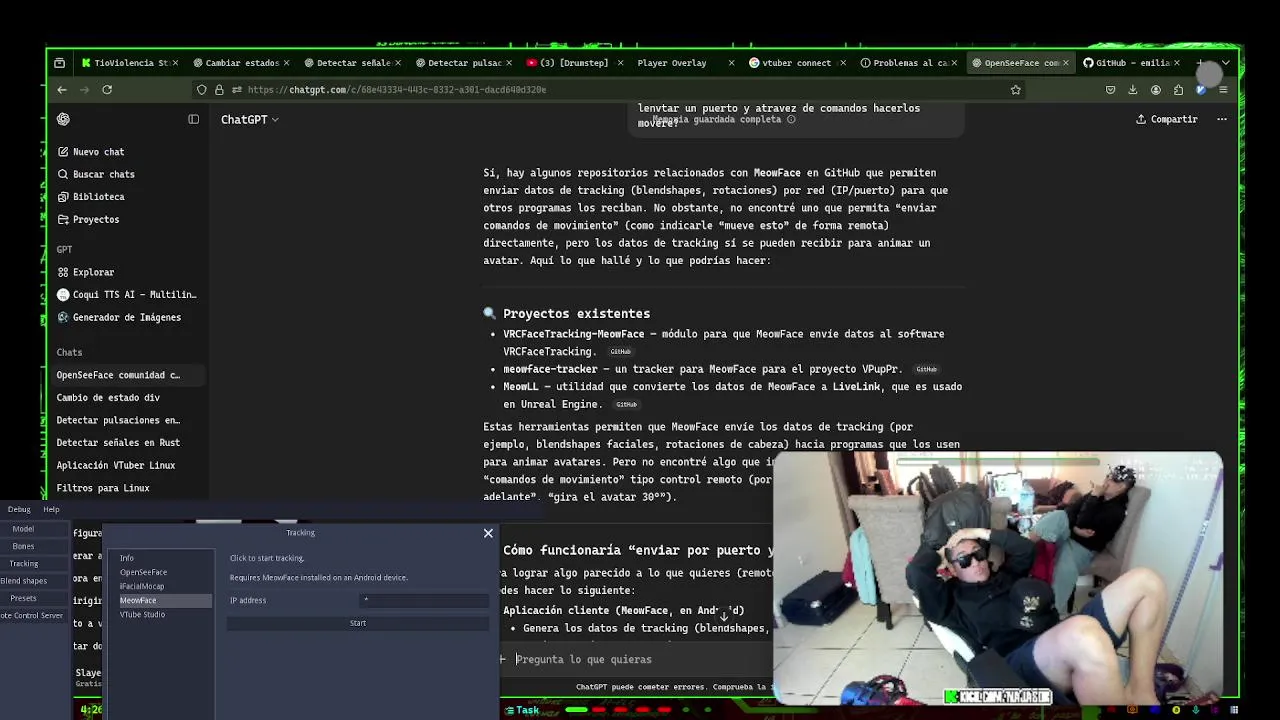Click the Buscar chats search icon
The image size is (1280, 720).
(x=63, y=174)
